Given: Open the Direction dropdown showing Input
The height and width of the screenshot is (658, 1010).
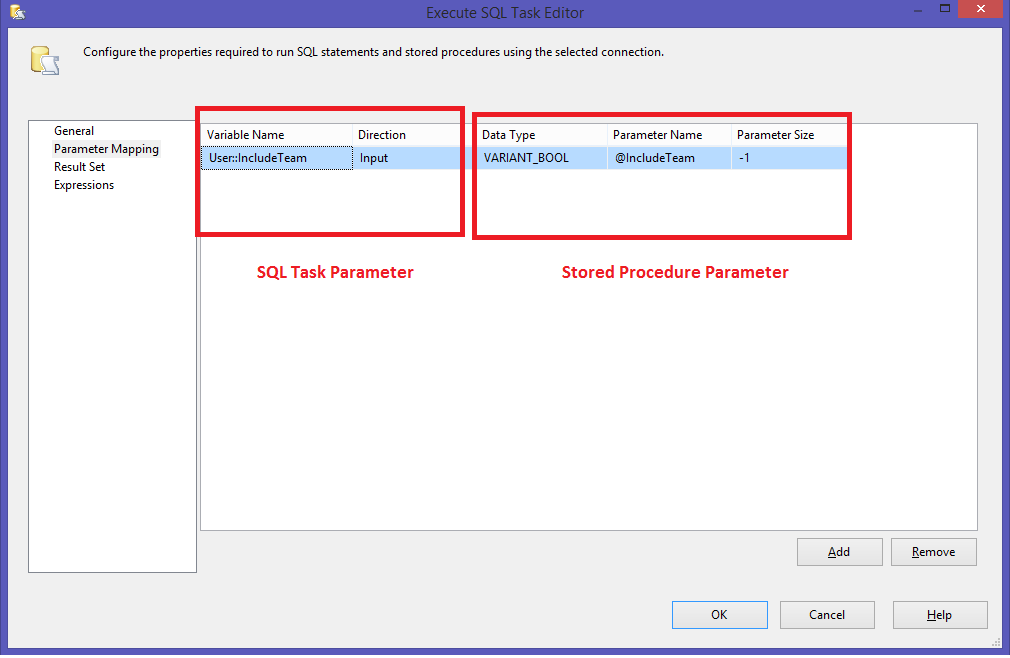Looking at the screenshot, I should tap(400, 157).
